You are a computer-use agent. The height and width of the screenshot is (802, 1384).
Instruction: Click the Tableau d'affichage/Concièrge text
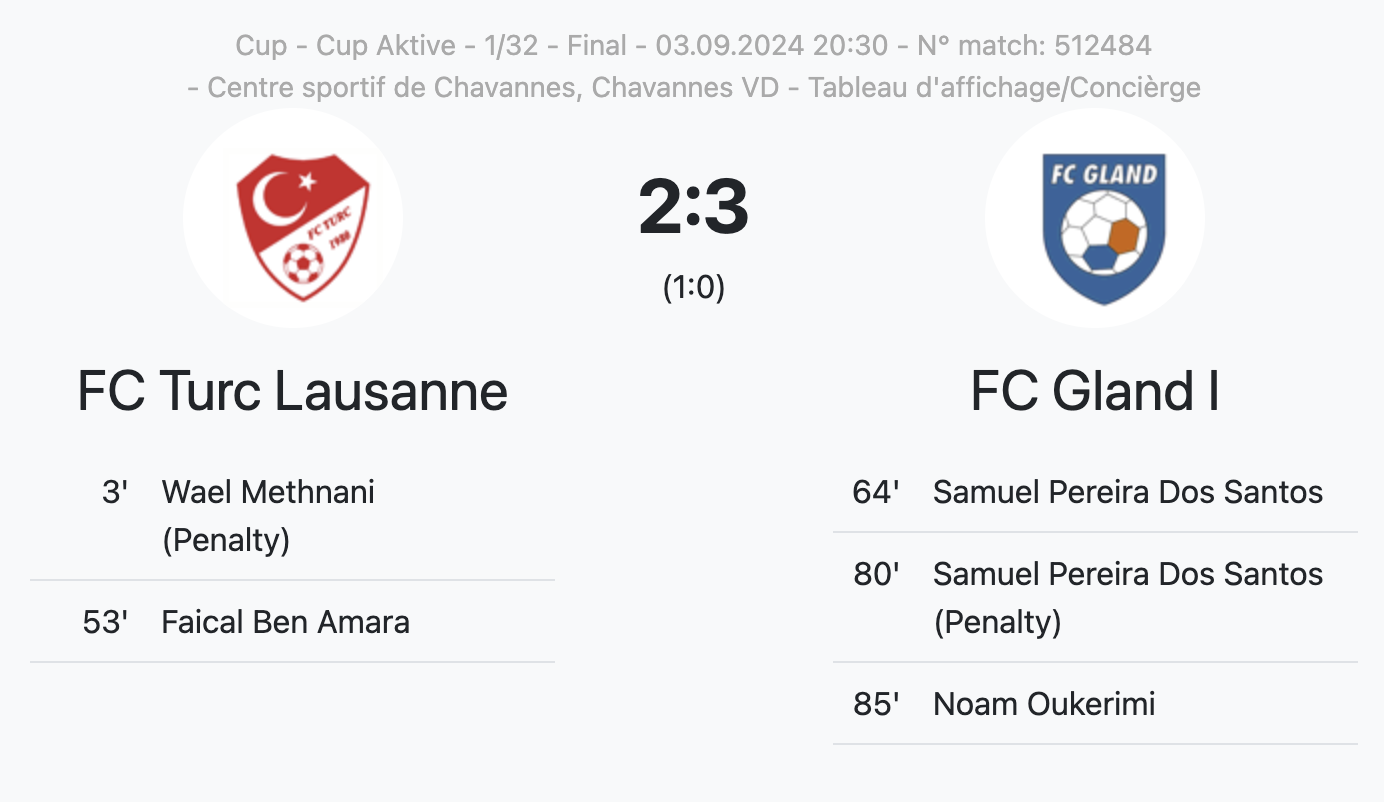tap(1004, 88)
